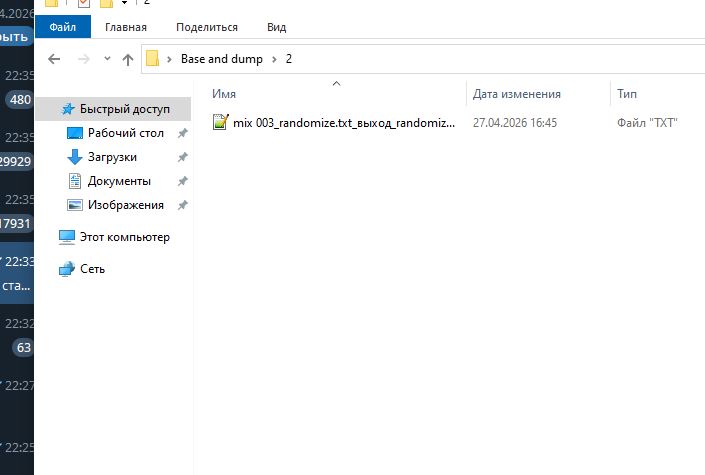705x475 pixels.
Task: Click the forward navigation arrow
Action: pyautogui.click(x=84, y=59)
